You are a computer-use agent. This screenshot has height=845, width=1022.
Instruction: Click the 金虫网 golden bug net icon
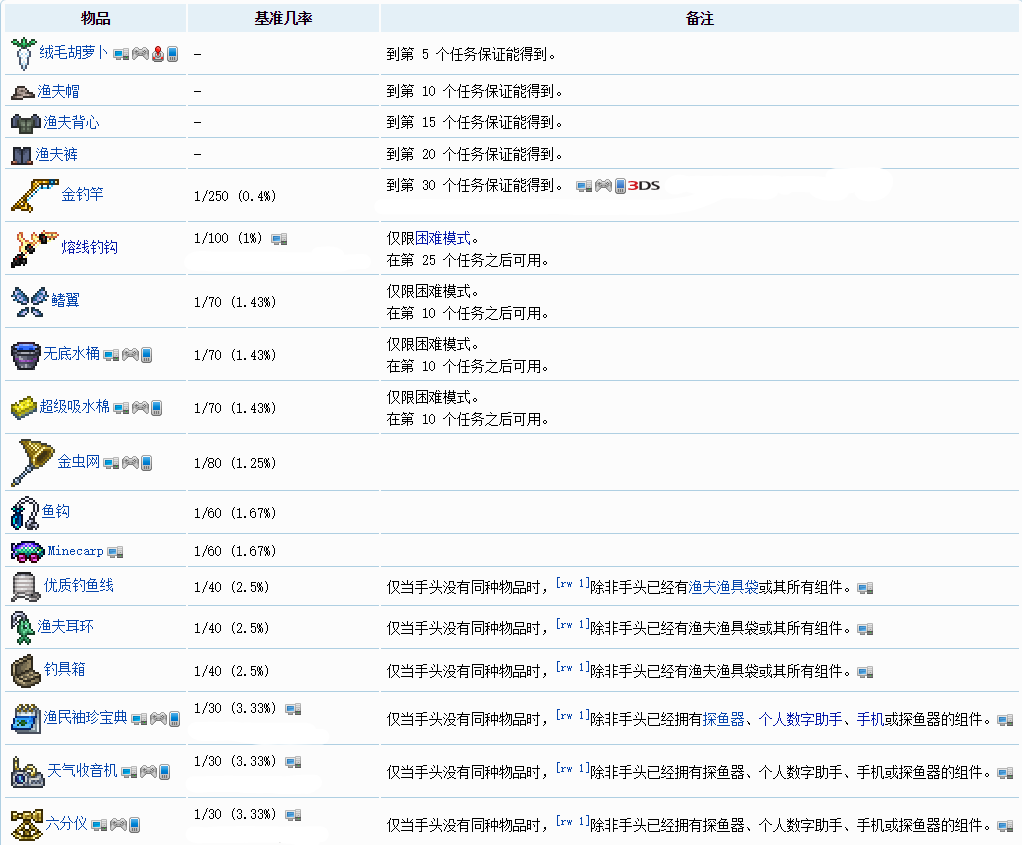coord(33,462)
